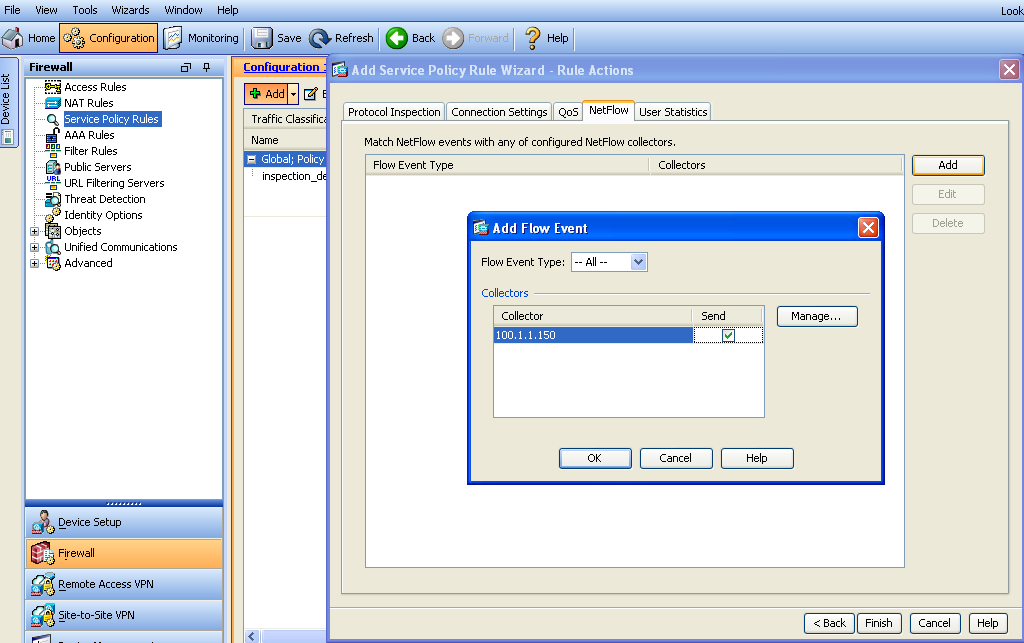1024x643 pixels.
Task: Click the Save disk icon
Action: pyautogui.click(x=262, y=38)
